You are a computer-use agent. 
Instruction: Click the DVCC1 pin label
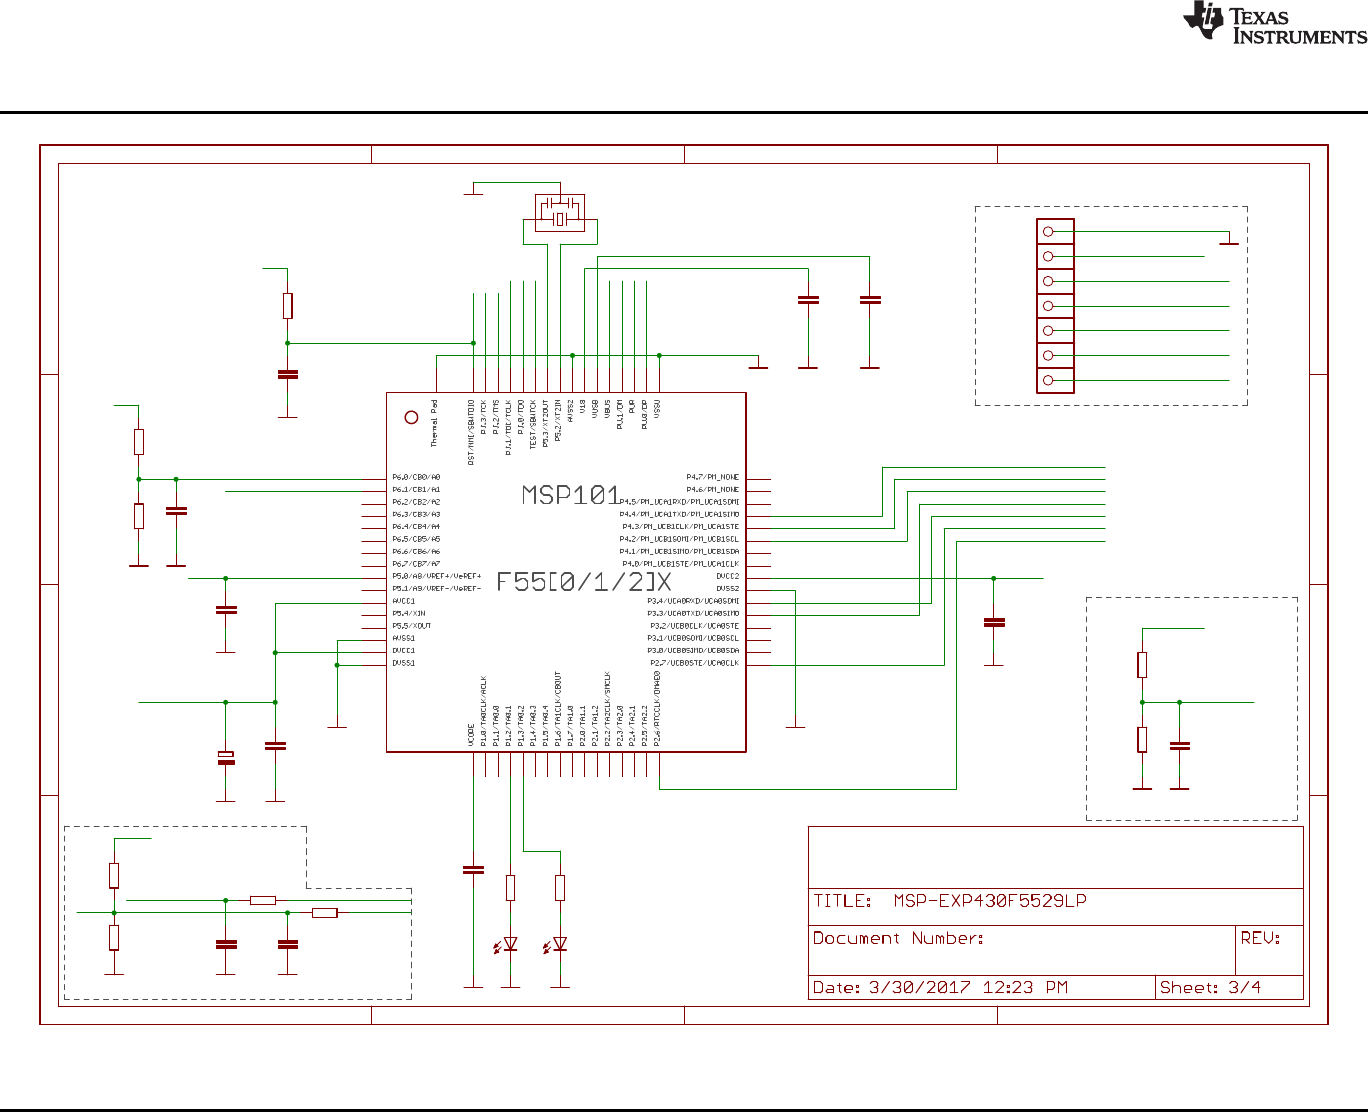click(x=404, y=651)
